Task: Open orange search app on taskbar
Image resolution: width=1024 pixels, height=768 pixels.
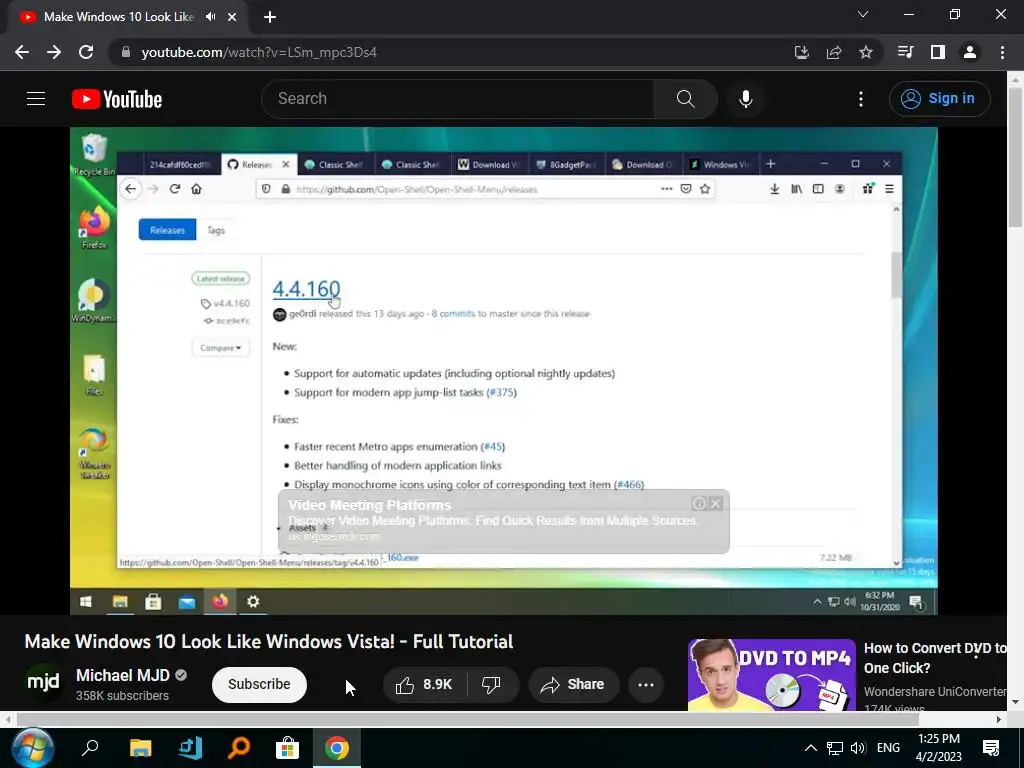Action: pyautogui.click(x=238, y=748)
